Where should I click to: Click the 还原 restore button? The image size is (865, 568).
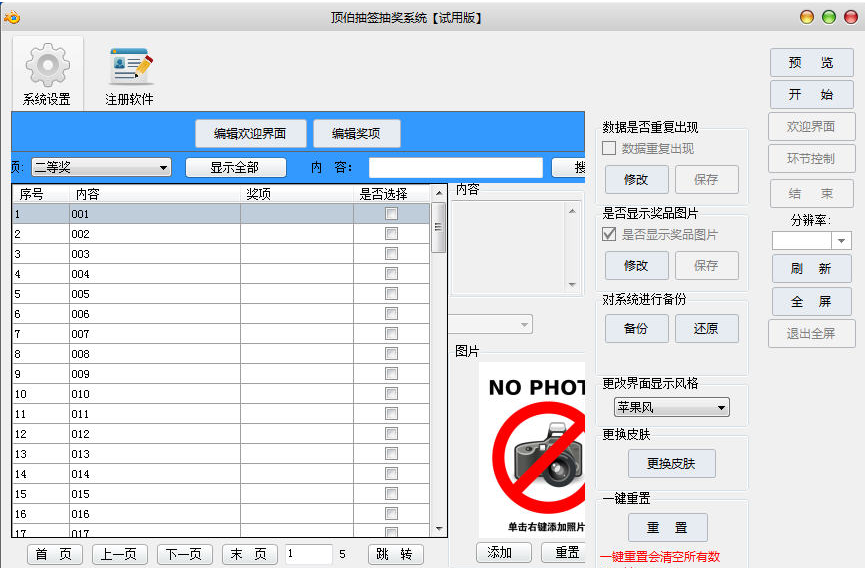click(707, 329)
